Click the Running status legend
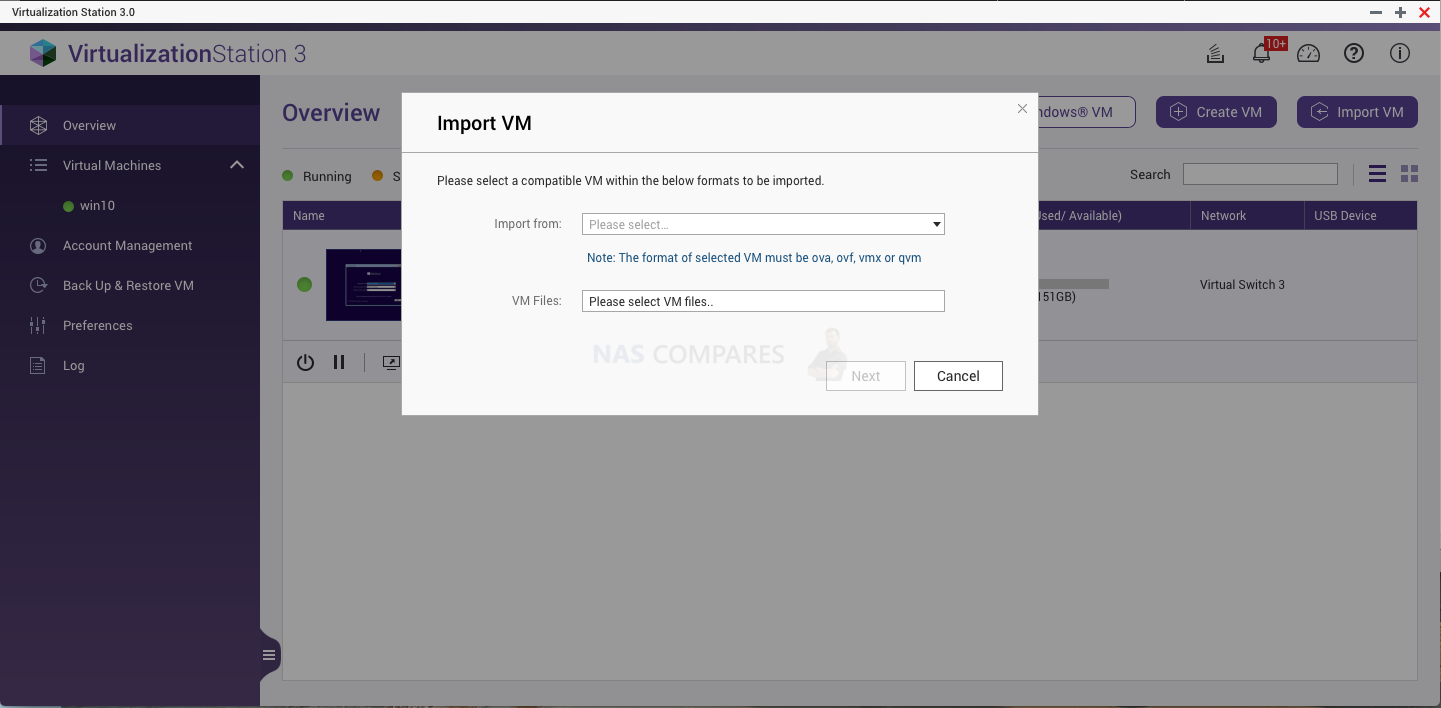The width and height of the screenshot is (1441, 708). (x=317, y=176)
